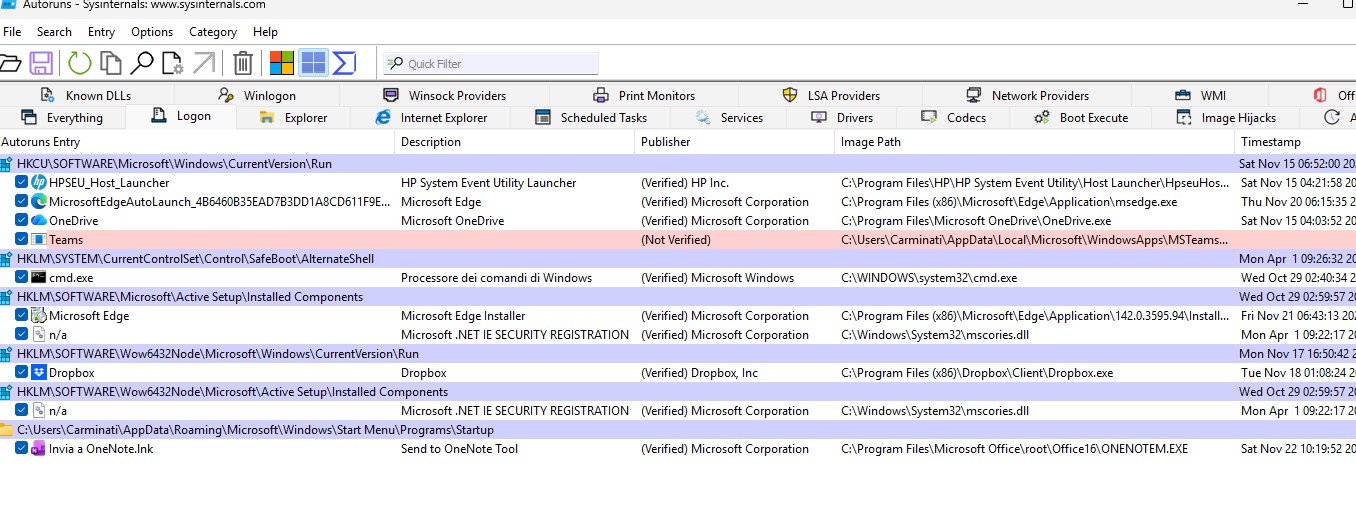Viewport: 1356px width, 505px height.
Task: Toggle Hide Microsoft Entries colored logo icon
Action: 282,64
